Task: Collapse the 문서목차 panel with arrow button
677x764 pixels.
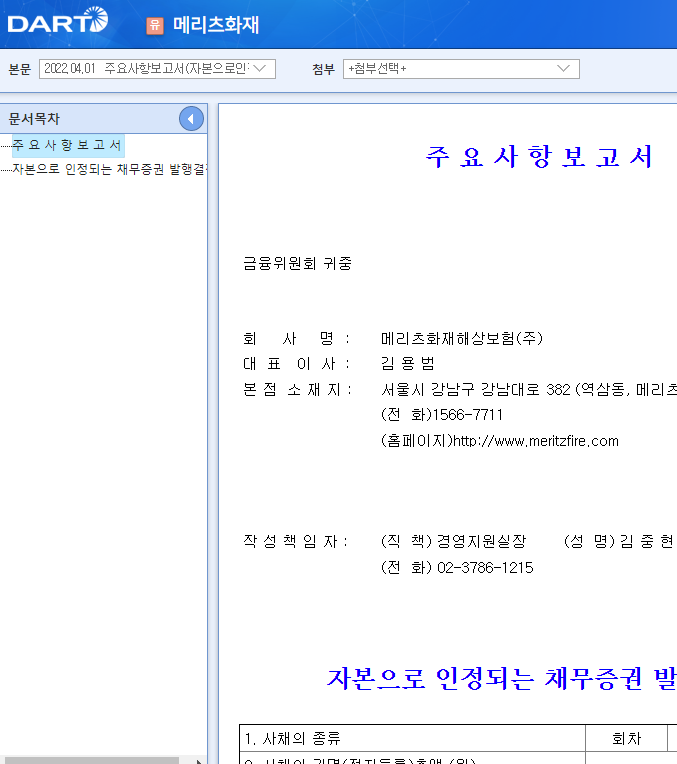Action: pos(191,118)
